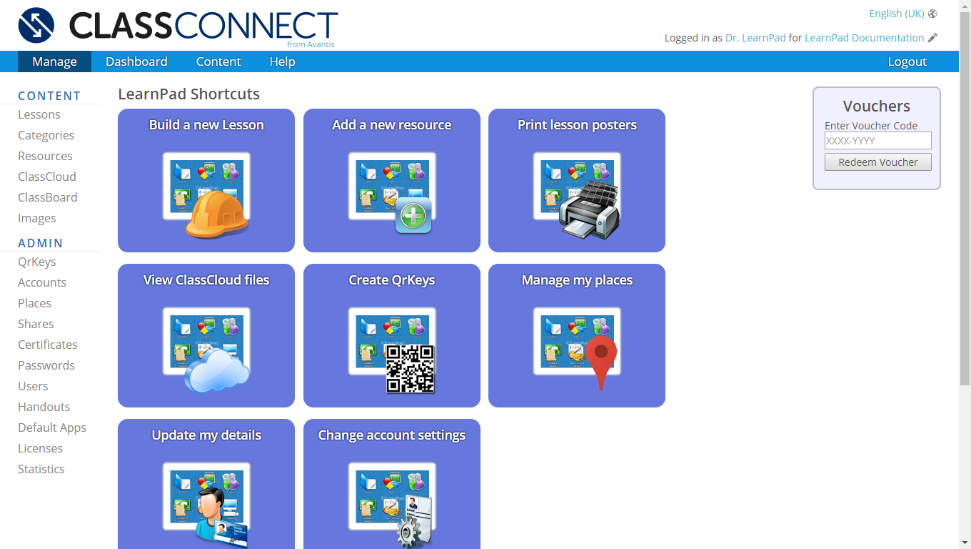Open Statistics under Admin
Viewport: 971px width, 549px height.
[41, 469]
